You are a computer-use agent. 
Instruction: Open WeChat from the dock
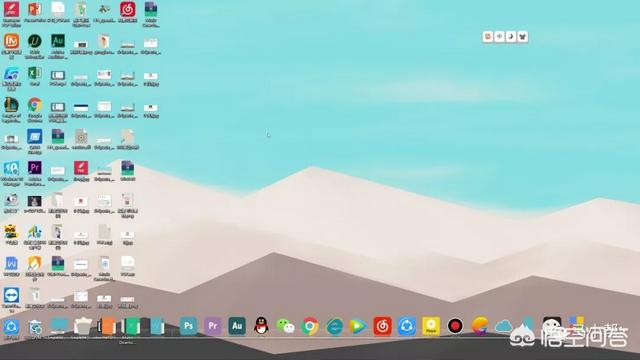(285, 326)
